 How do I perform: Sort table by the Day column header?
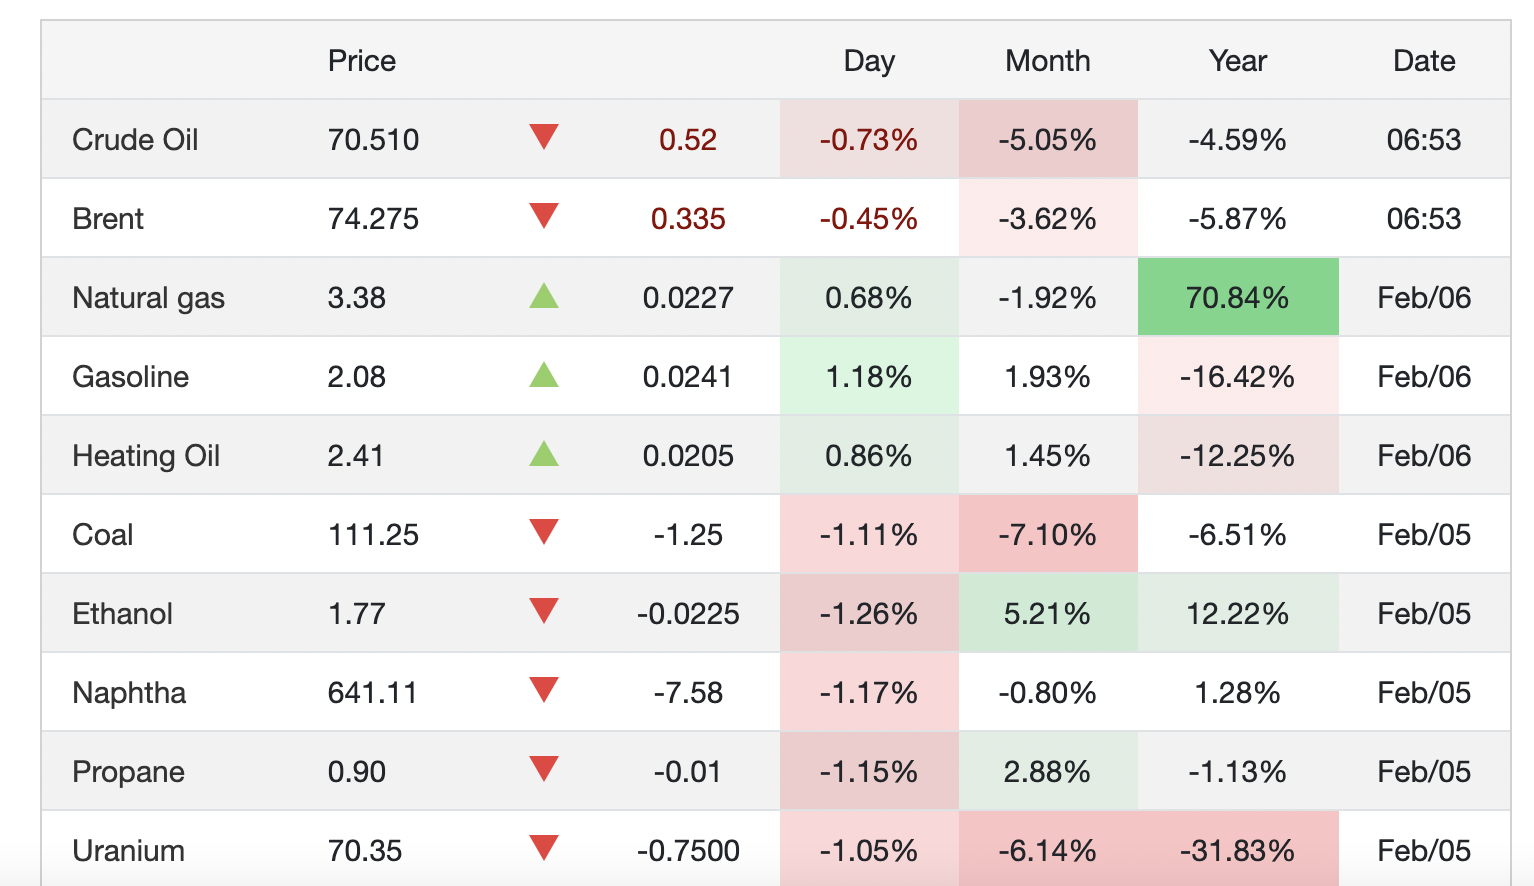(869, 61)
